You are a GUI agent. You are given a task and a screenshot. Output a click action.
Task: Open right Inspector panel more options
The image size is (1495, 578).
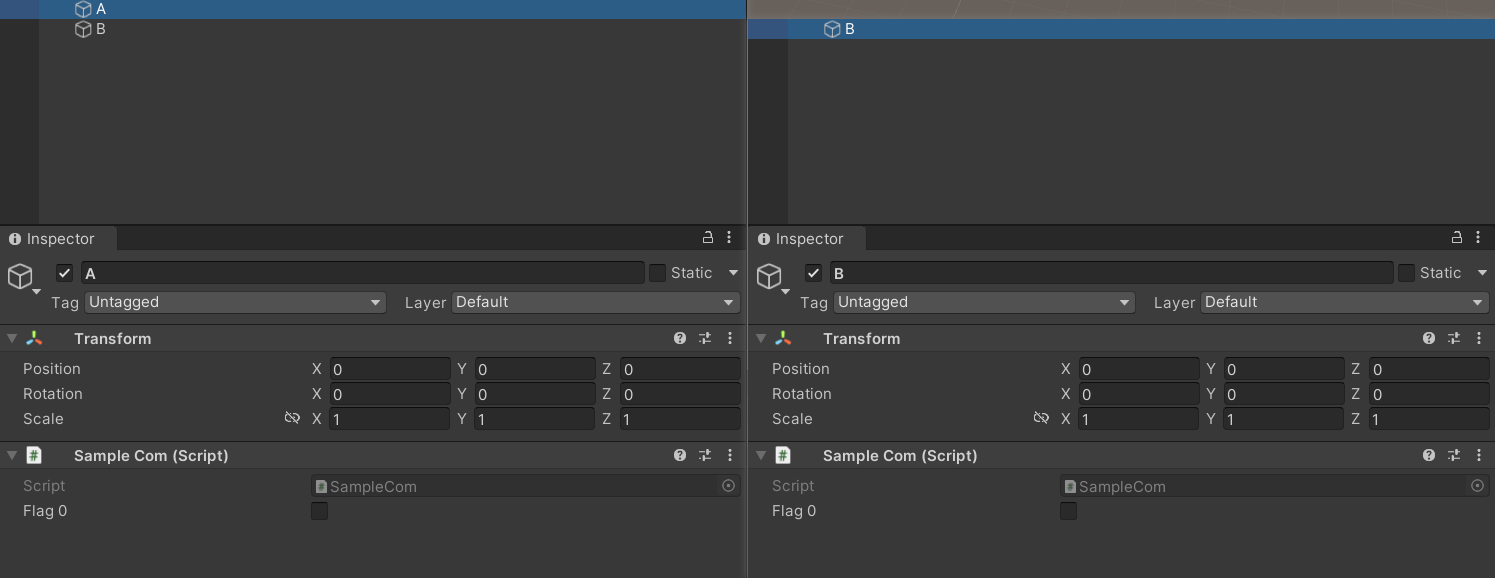coord(1478,238)
